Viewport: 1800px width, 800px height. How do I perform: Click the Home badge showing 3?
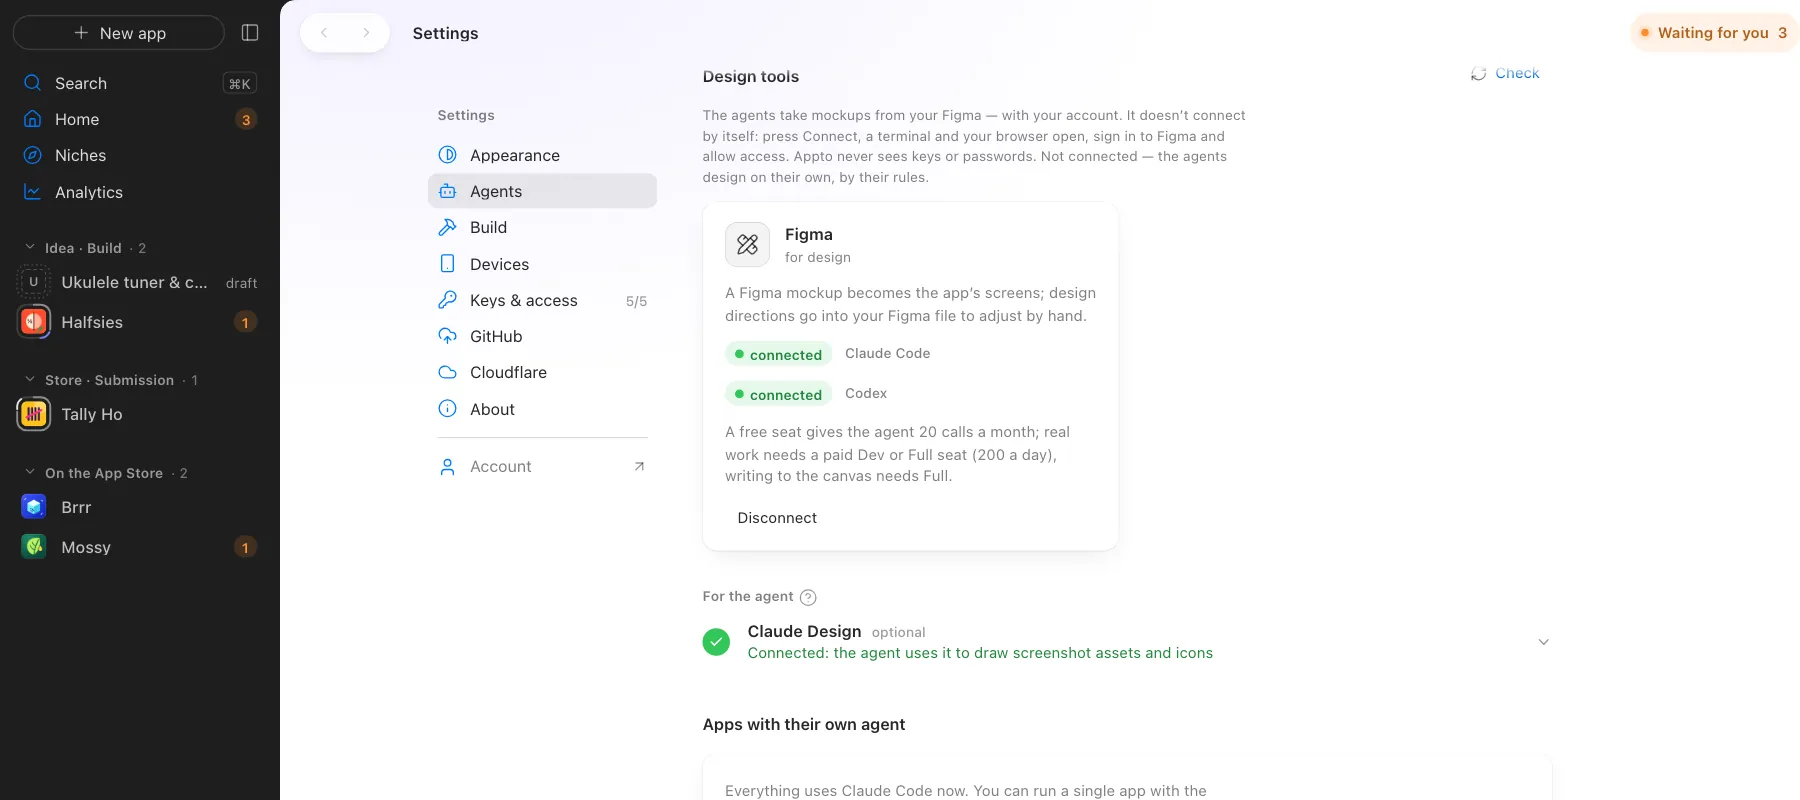246,120
